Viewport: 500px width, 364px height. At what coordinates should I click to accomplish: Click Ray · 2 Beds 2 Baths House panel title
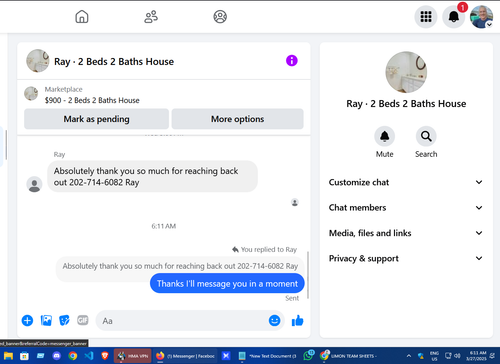click(x=406, y=104)
